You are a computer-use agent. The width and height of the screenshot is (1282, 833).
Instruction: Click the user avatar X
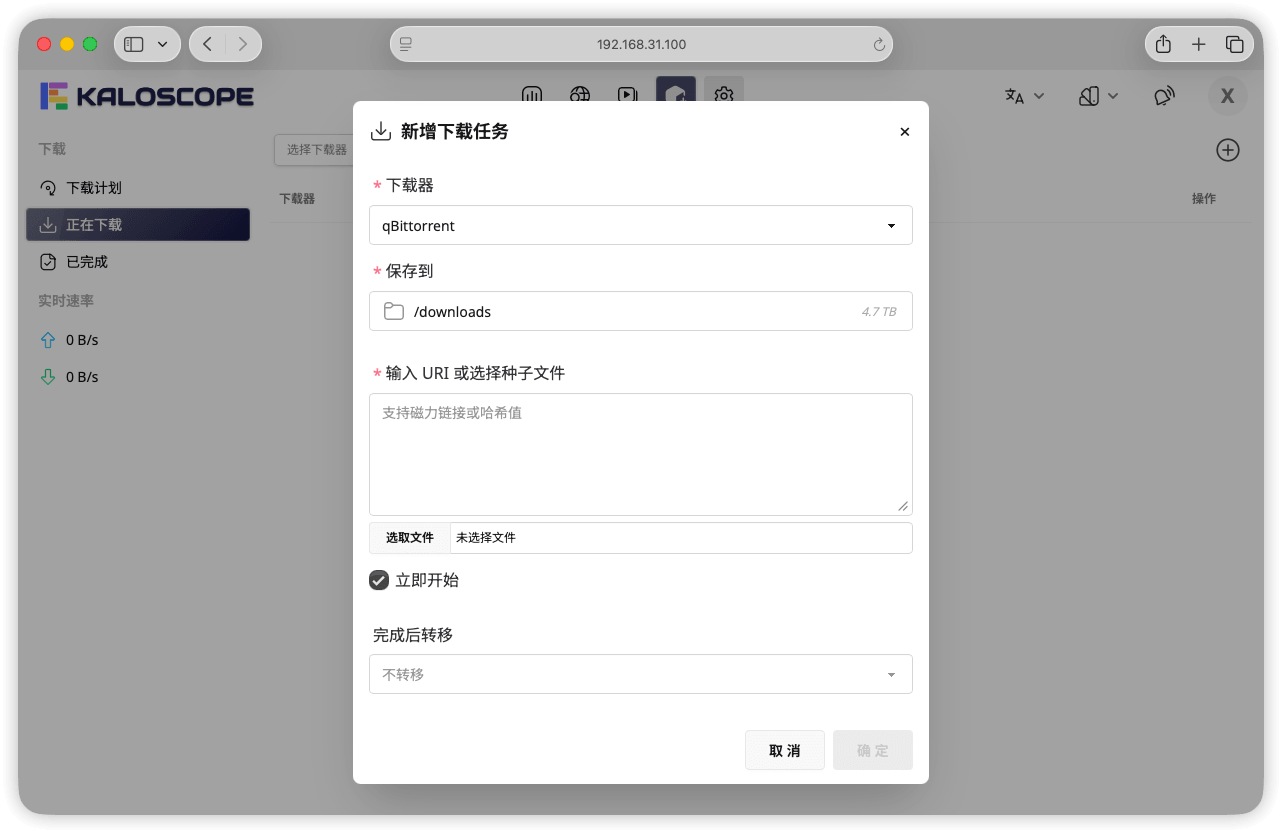click(1228, 96)
